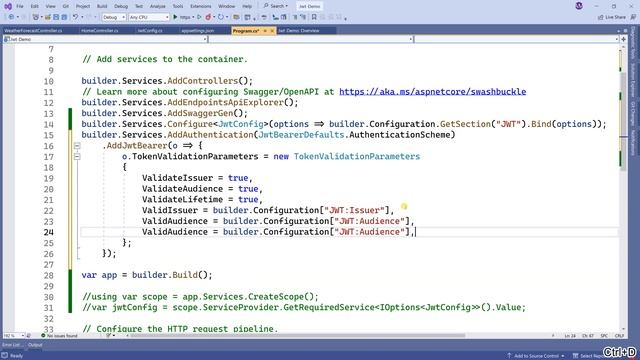Open the member navigation dropdown on right

[516, 39]
